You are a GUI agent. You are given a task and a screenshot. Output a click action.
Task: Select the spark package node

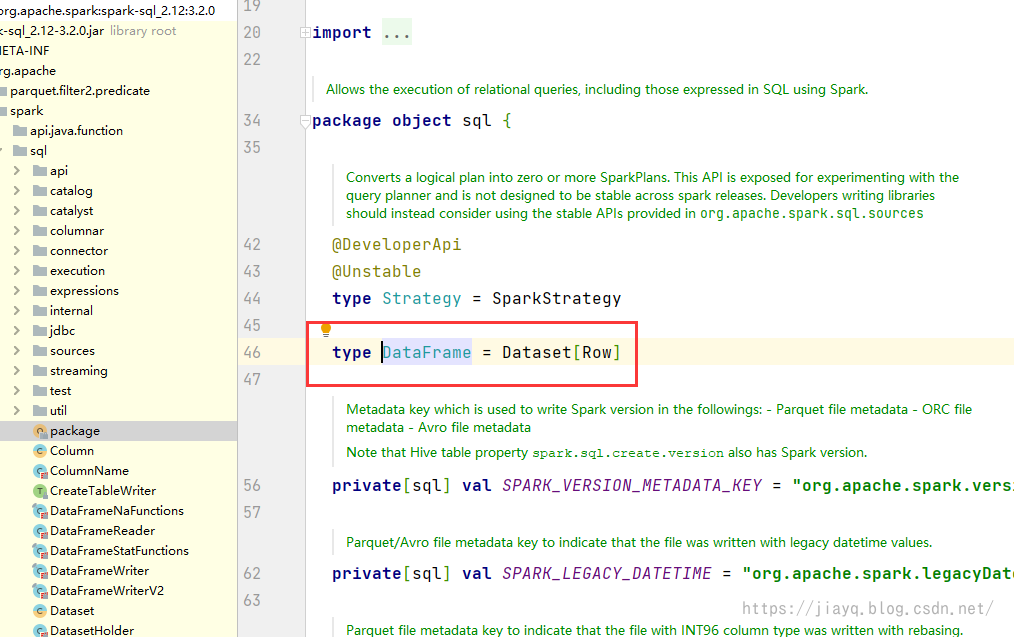coord(27,111)
